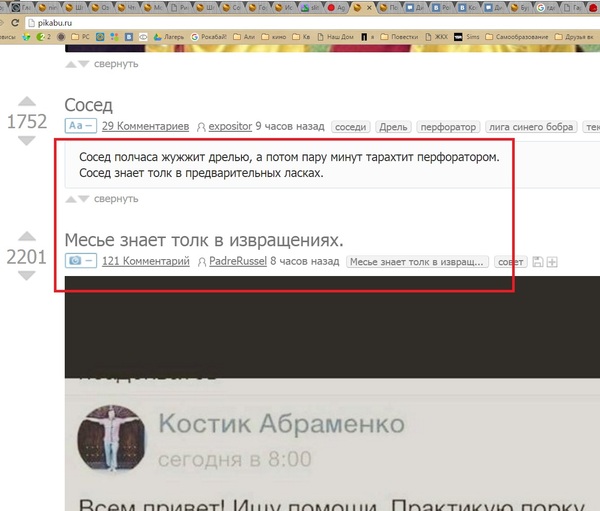Switch to the 'Чт' browser tab

(x=127, y=7)
